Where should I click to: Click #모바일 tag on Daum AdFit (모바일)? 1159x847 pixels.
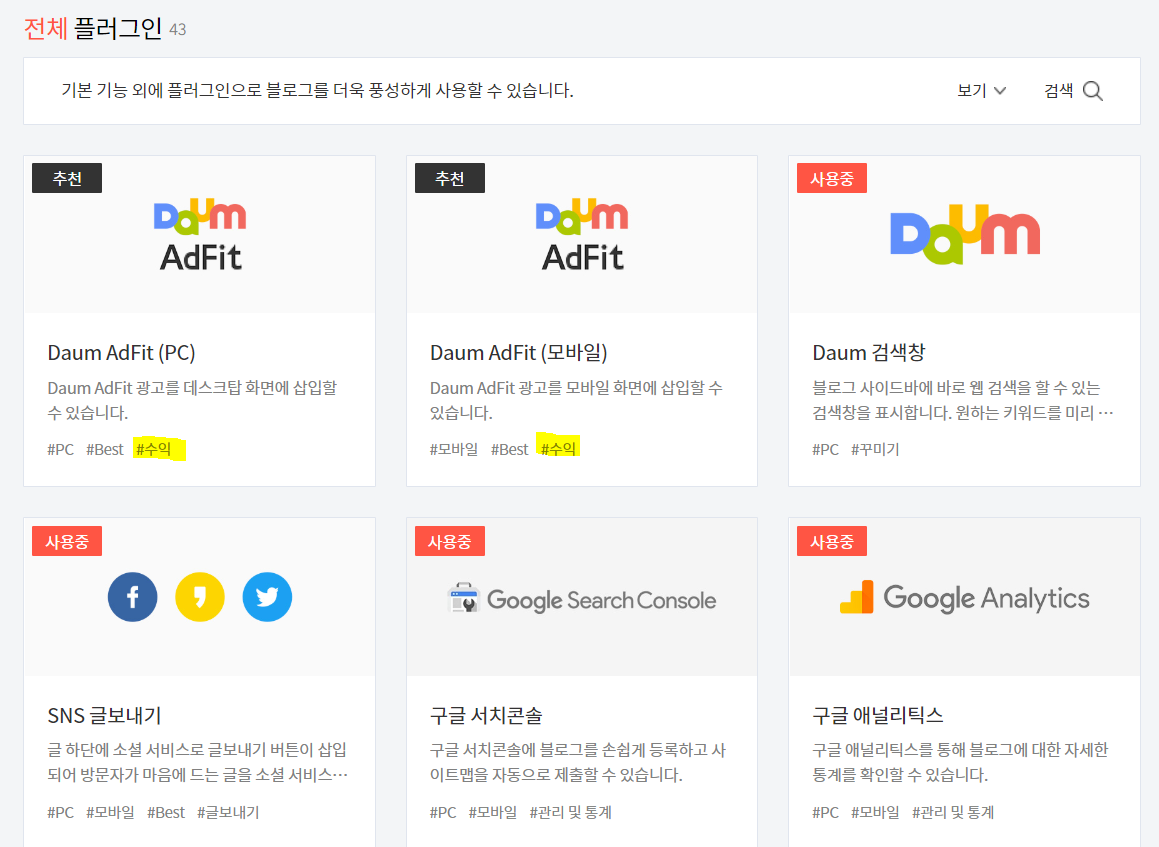[454, 449]
